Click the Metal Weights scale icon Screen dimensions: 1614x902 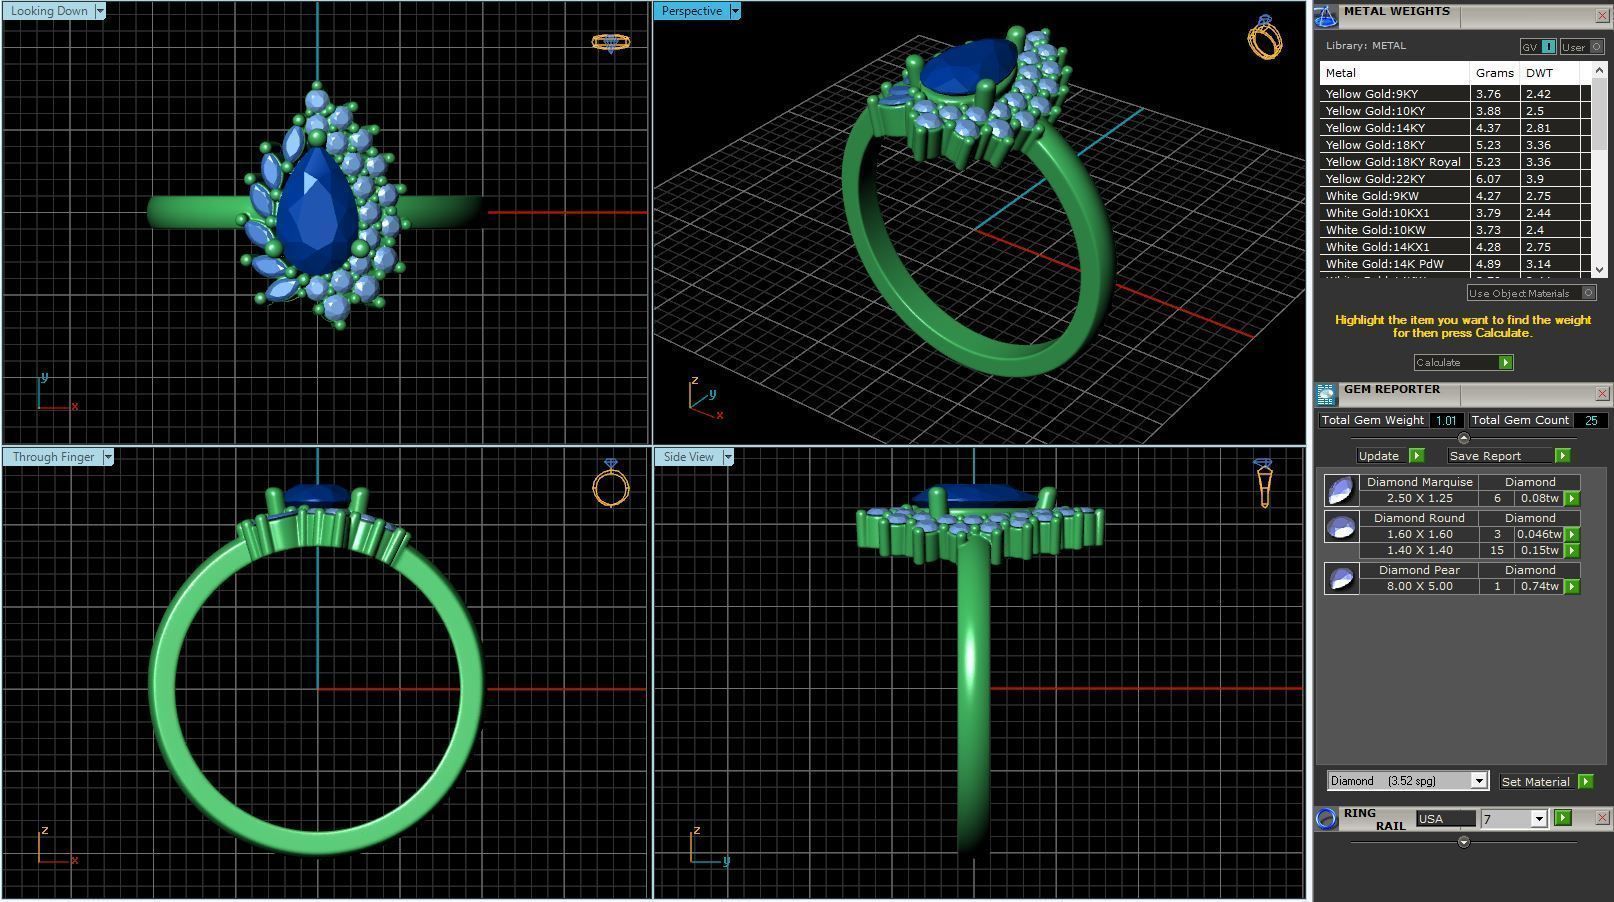click(1326, 16)
